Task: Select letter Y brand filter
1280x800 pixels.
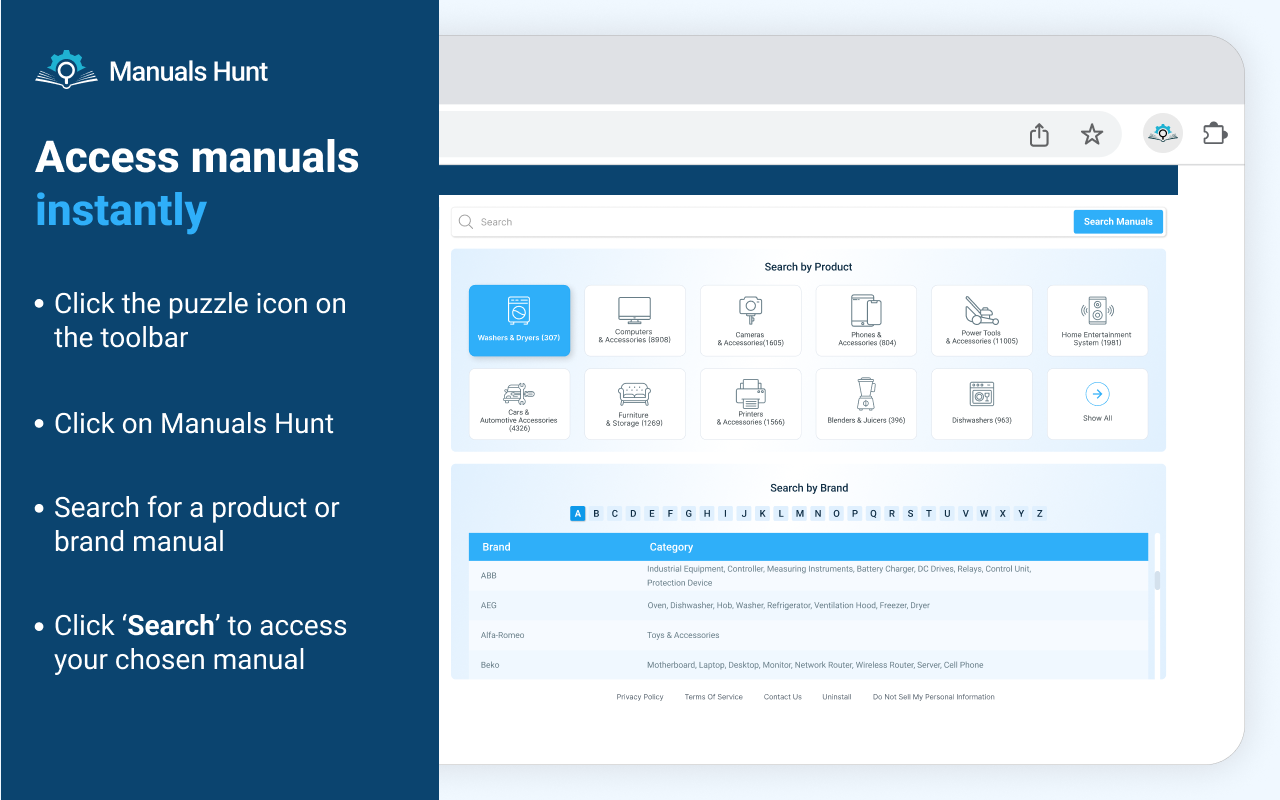Action: pos(1021,514)
